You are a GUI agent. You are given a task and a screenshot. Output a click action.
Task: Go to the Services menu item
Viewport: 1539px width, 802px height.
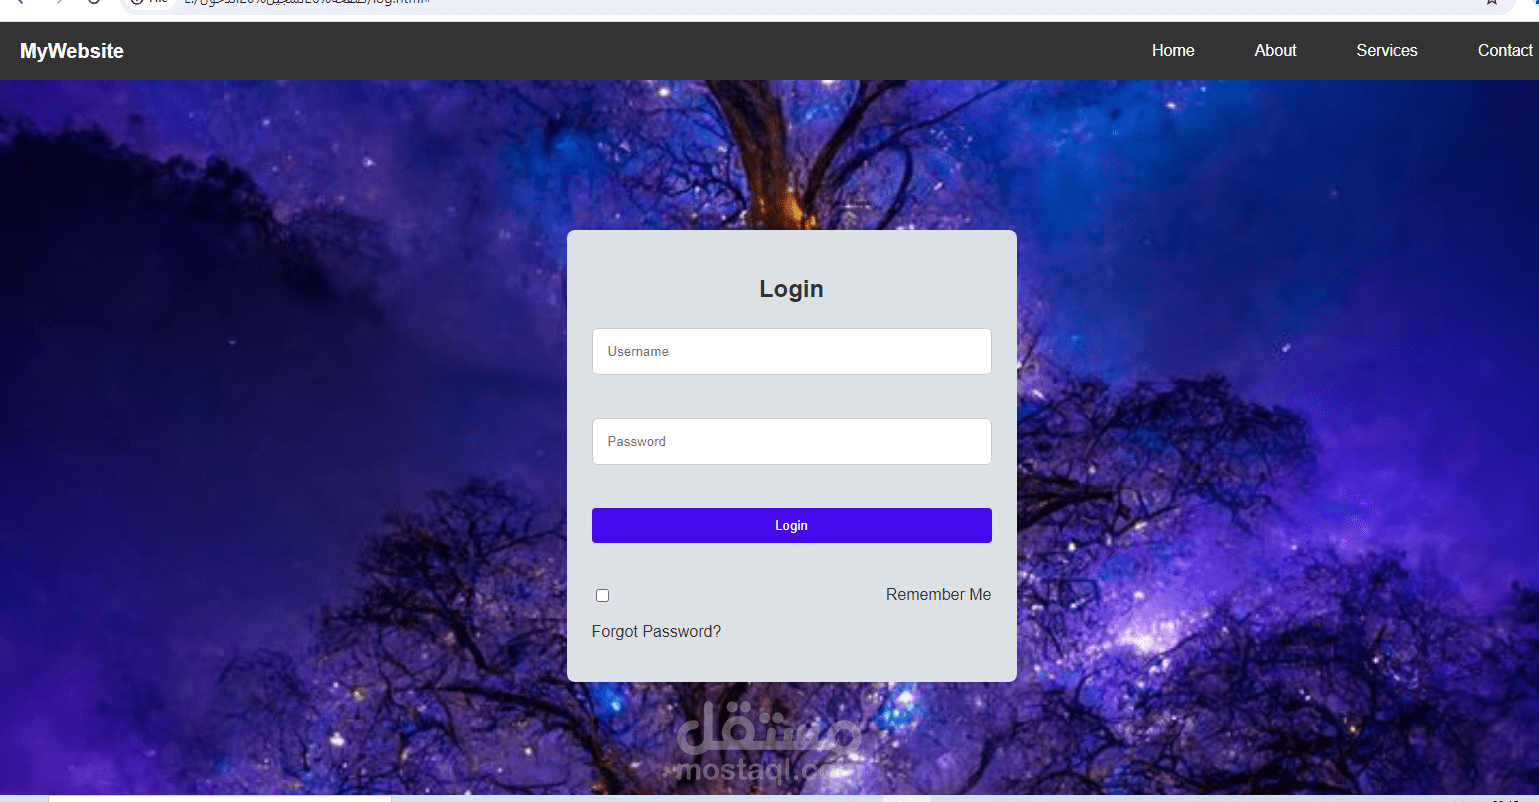pyautogui.click(x=1386, y=51)
